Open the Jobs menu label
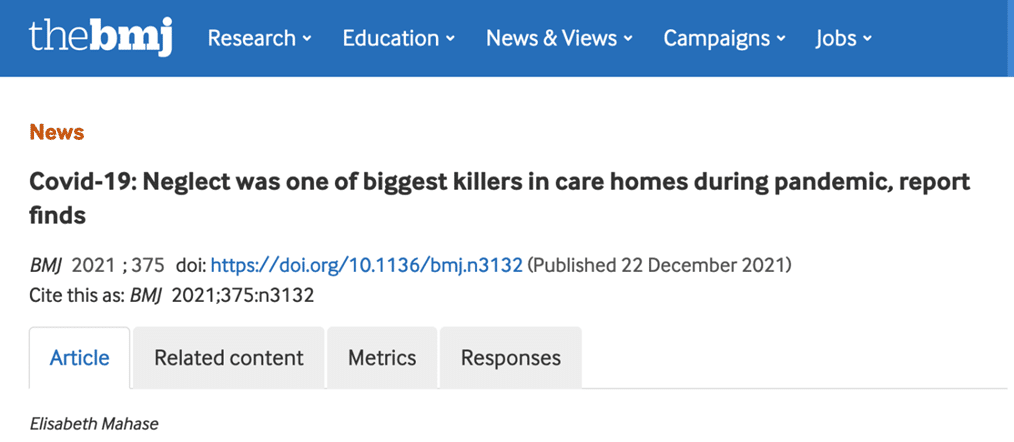Screen dimensions: 1014x442 click(836, 38)
